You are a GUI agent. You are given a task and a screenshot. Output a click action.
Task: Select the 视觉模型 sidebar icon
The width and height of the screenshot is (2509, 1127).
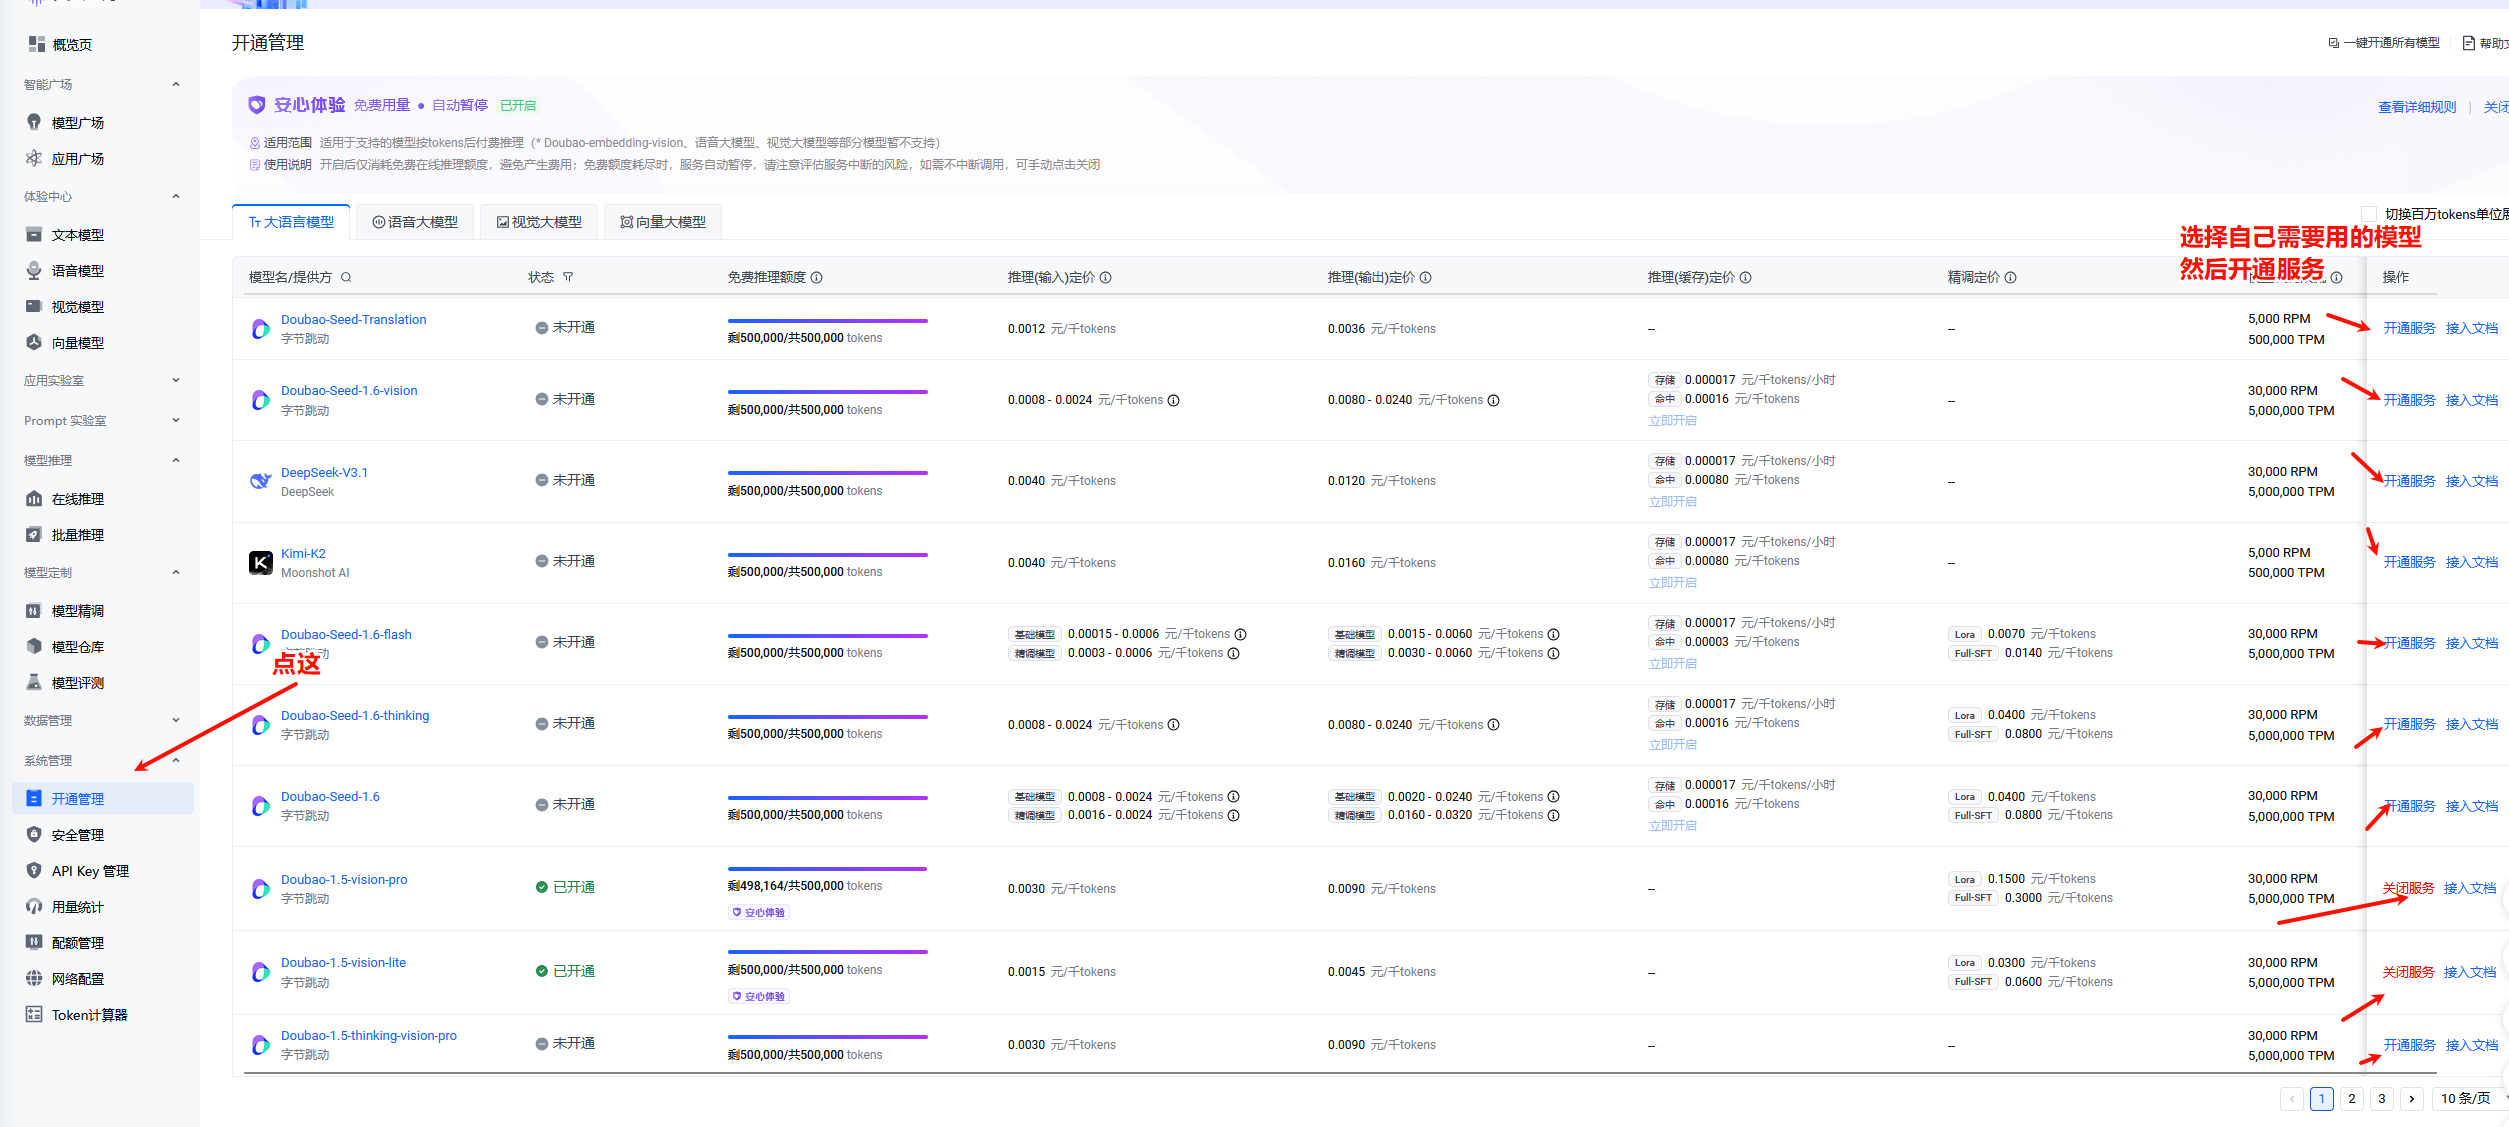tap(34, 307)
